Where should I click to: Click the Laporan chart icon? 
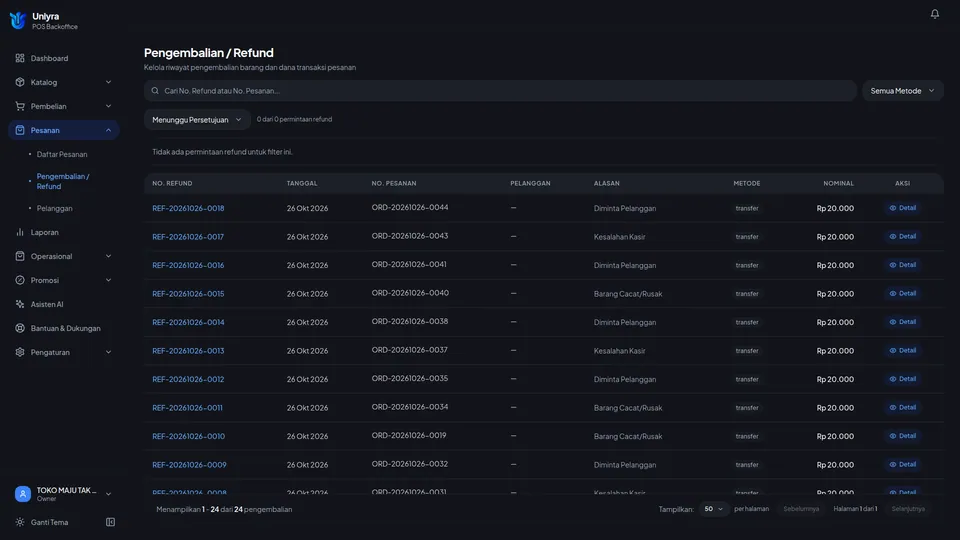20,232
